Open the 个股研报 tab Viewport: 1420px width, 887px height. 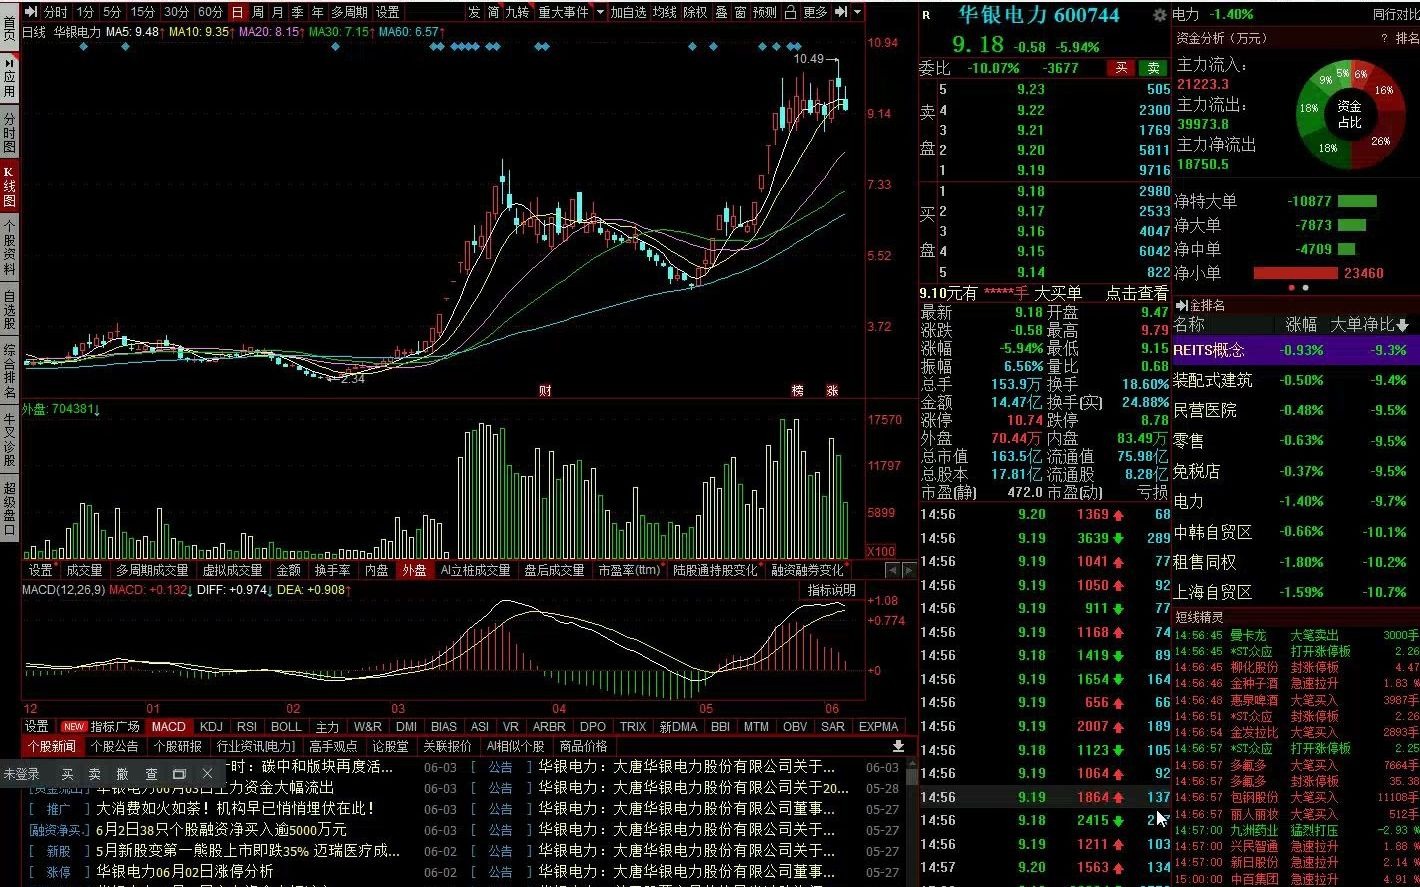(x=178, y=746)
